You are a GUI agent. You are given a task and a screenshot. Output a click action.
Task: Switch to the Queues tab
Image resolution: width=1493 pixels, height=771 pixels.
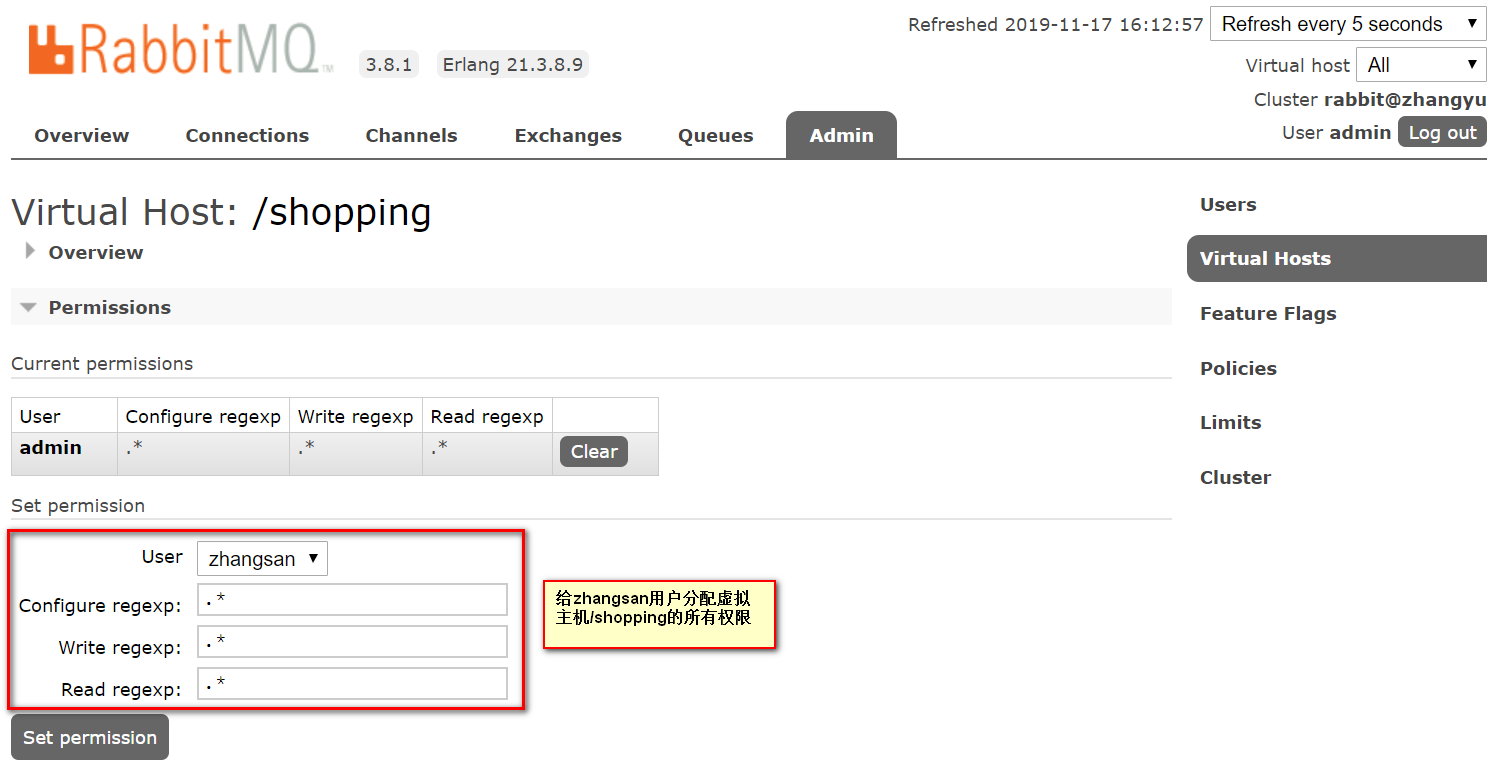point(714,135)
